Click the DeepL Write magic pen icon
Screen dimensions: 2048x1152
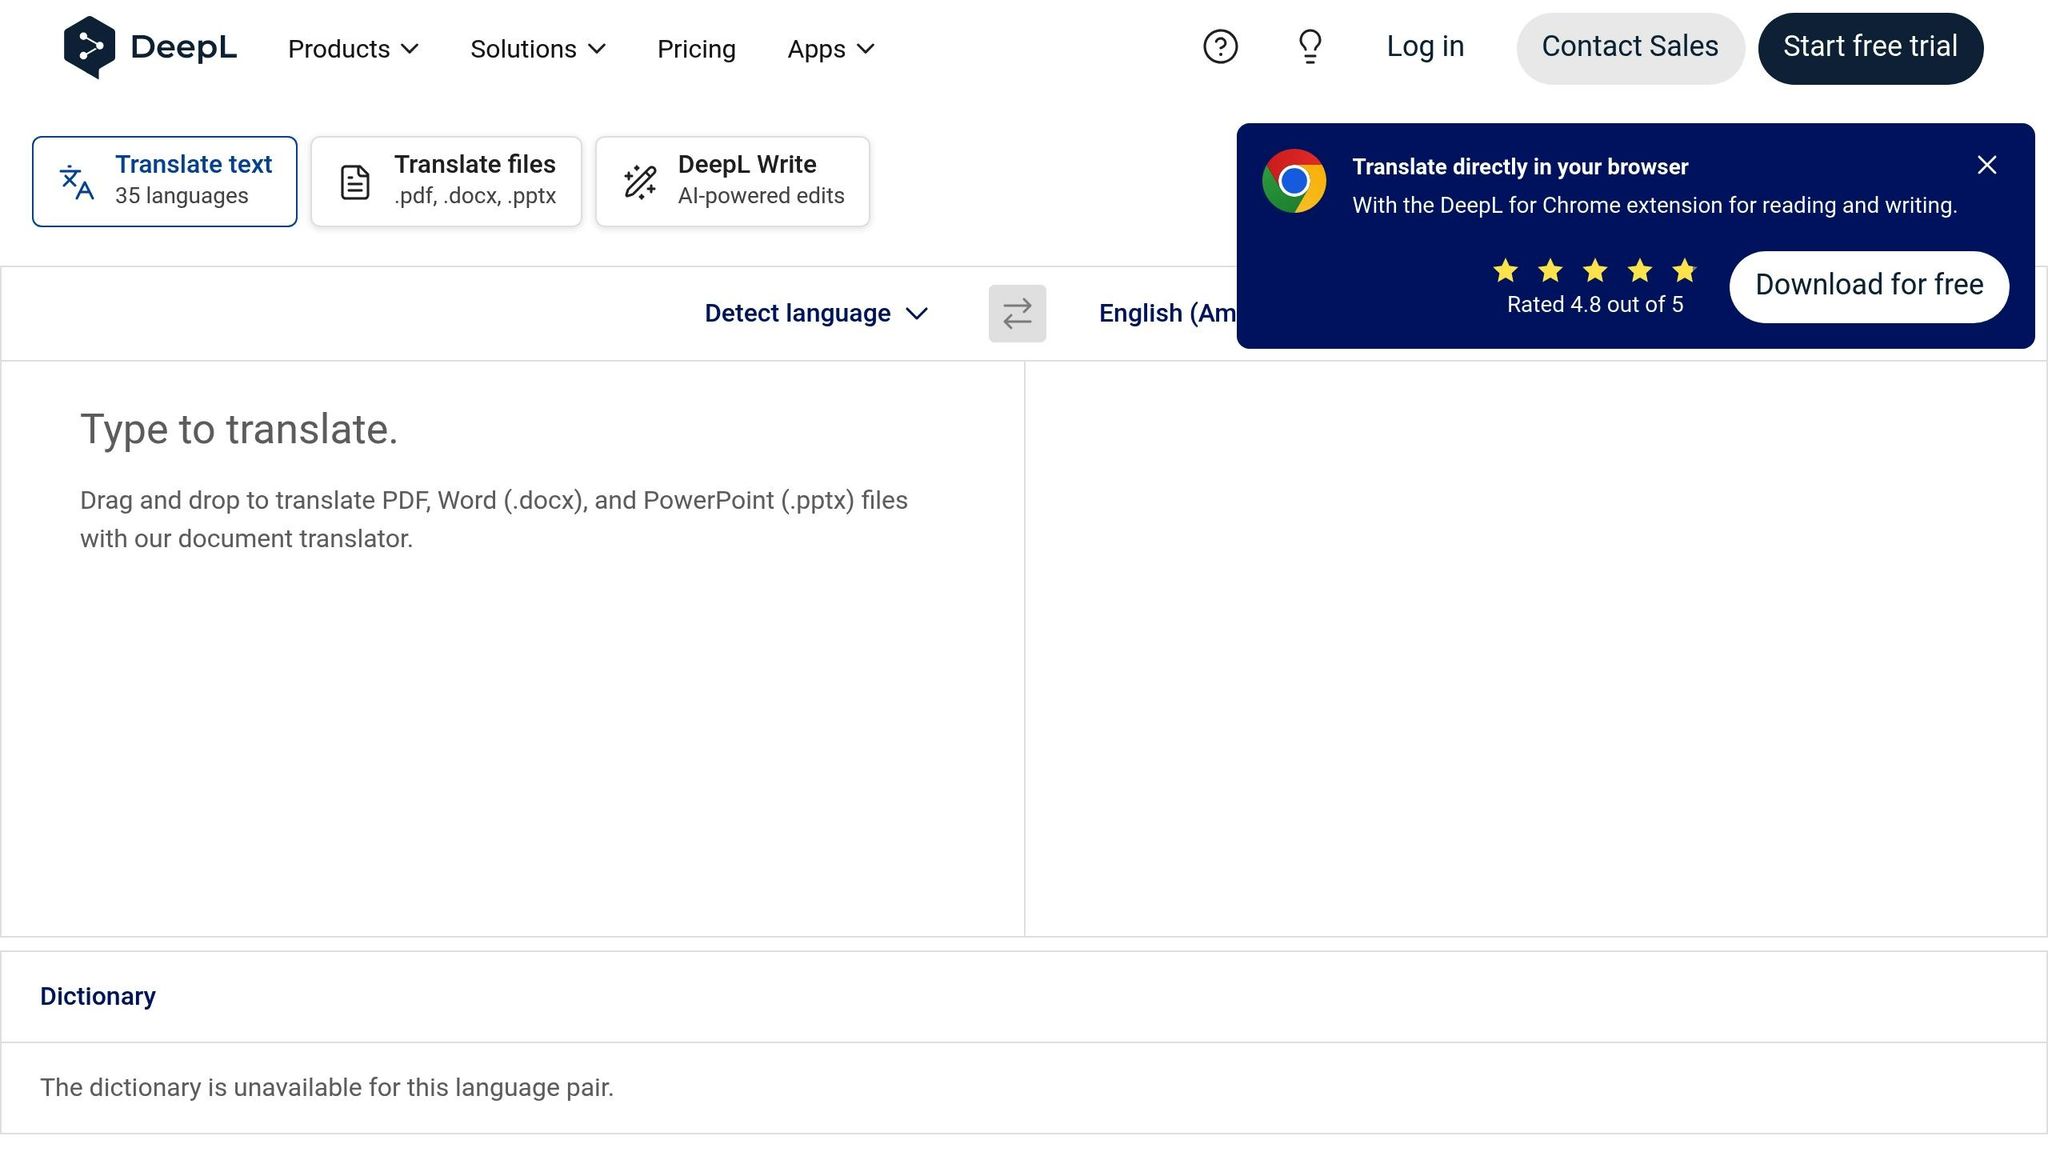640,182
